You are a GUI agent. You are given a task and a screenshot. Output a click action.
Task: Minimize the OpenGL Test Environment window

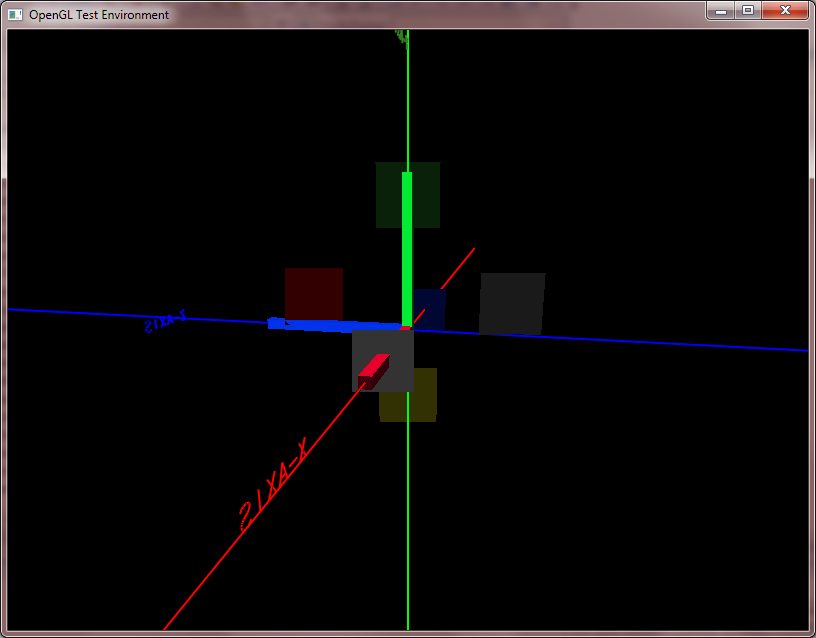(x=720, y=10)
